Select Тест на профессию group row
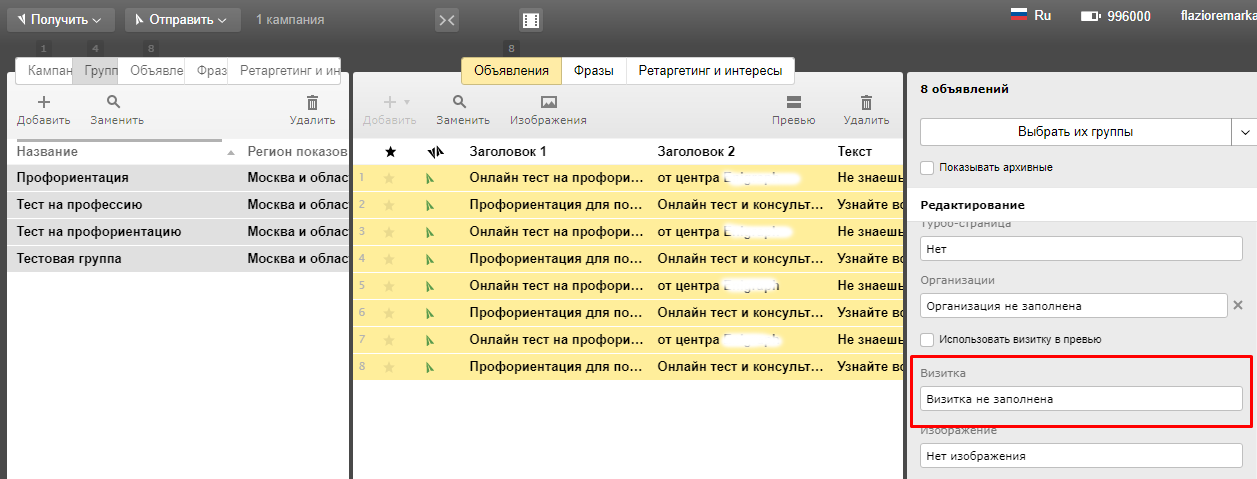This screenshot has height=479, width=1257. (x=178, y=205)
